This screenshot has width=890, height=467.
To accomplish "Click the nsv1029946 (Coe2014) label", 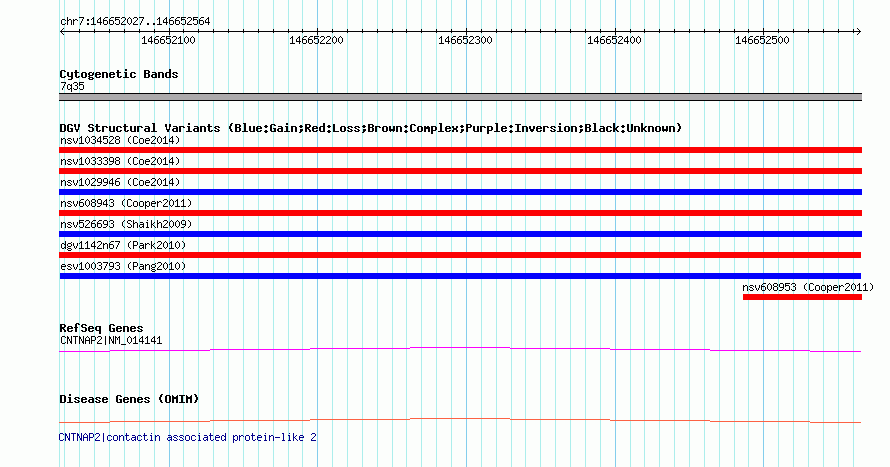I will 120,182.
